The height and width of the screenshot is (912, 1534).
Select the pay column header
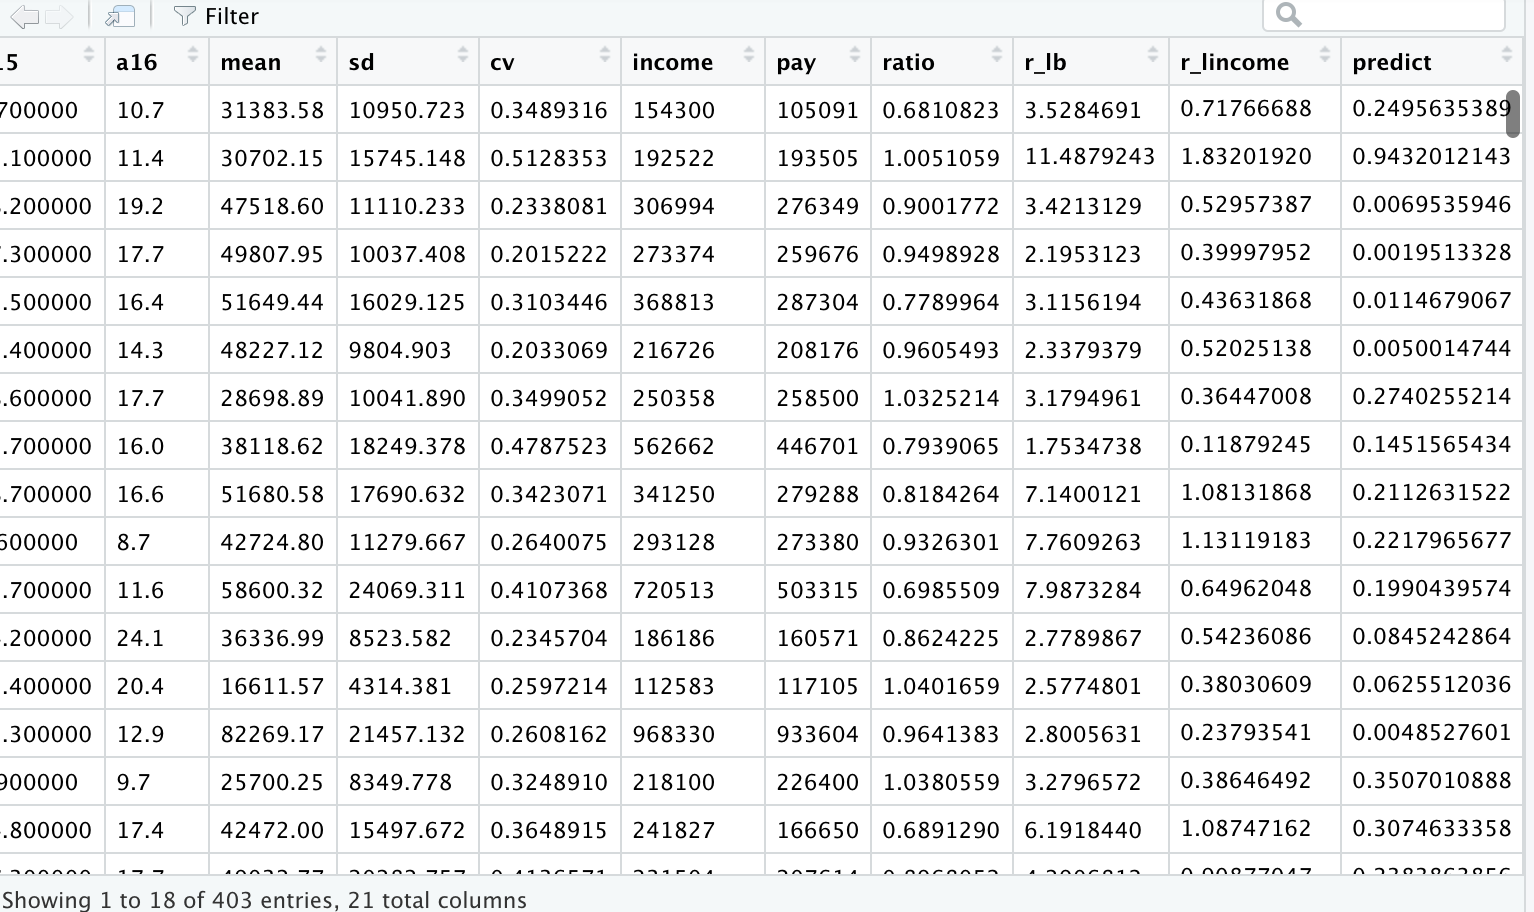[818, 62]
